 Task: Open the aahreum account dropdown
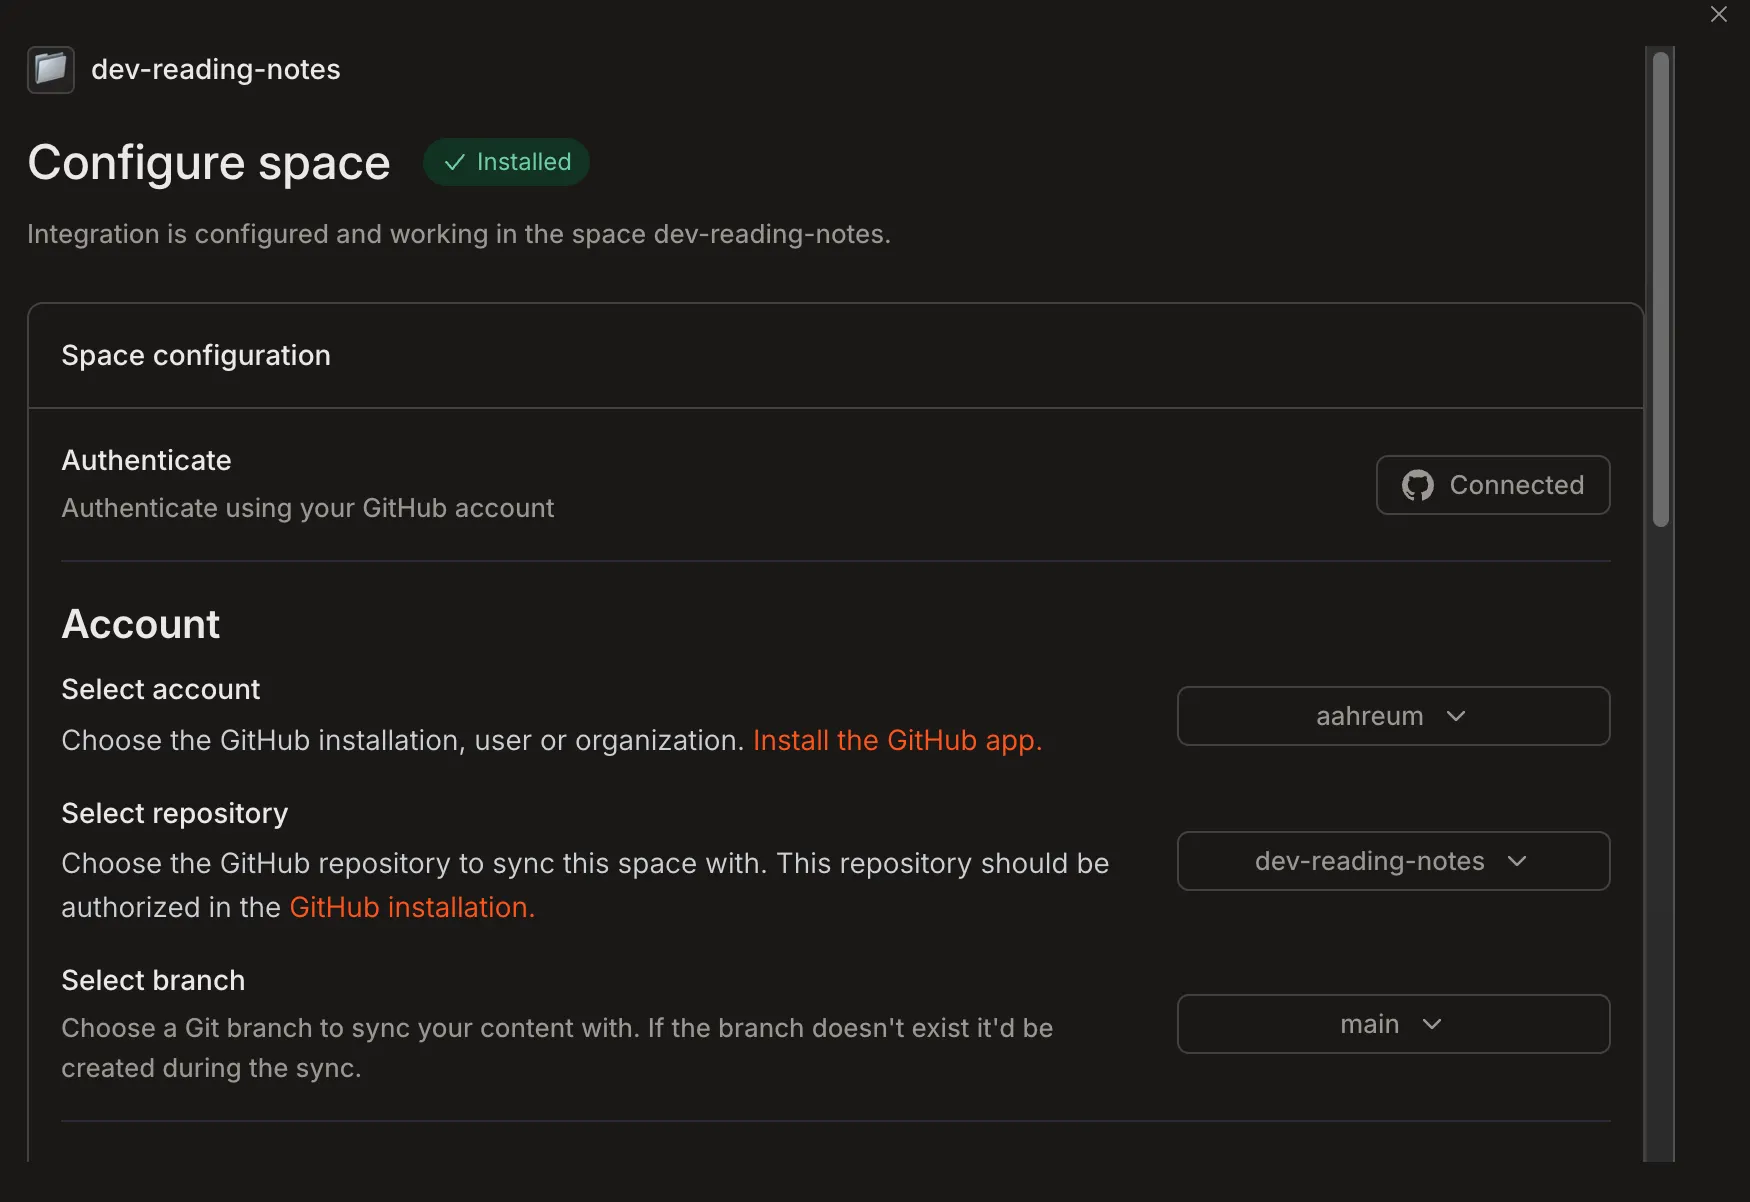(x=1393, y=716)
